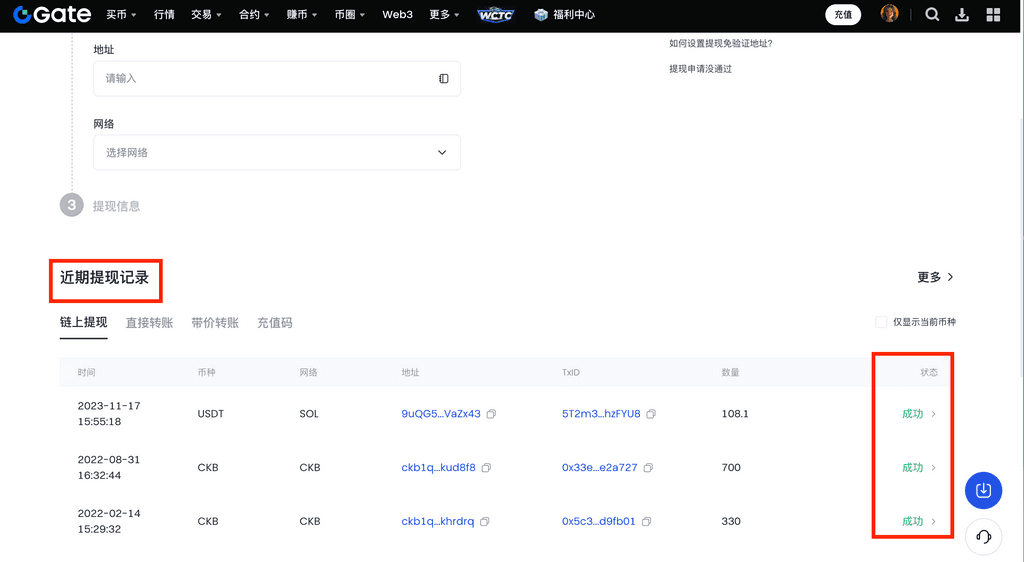Click the download app icon in header
1024x562 pixels.
click(962, 15)
